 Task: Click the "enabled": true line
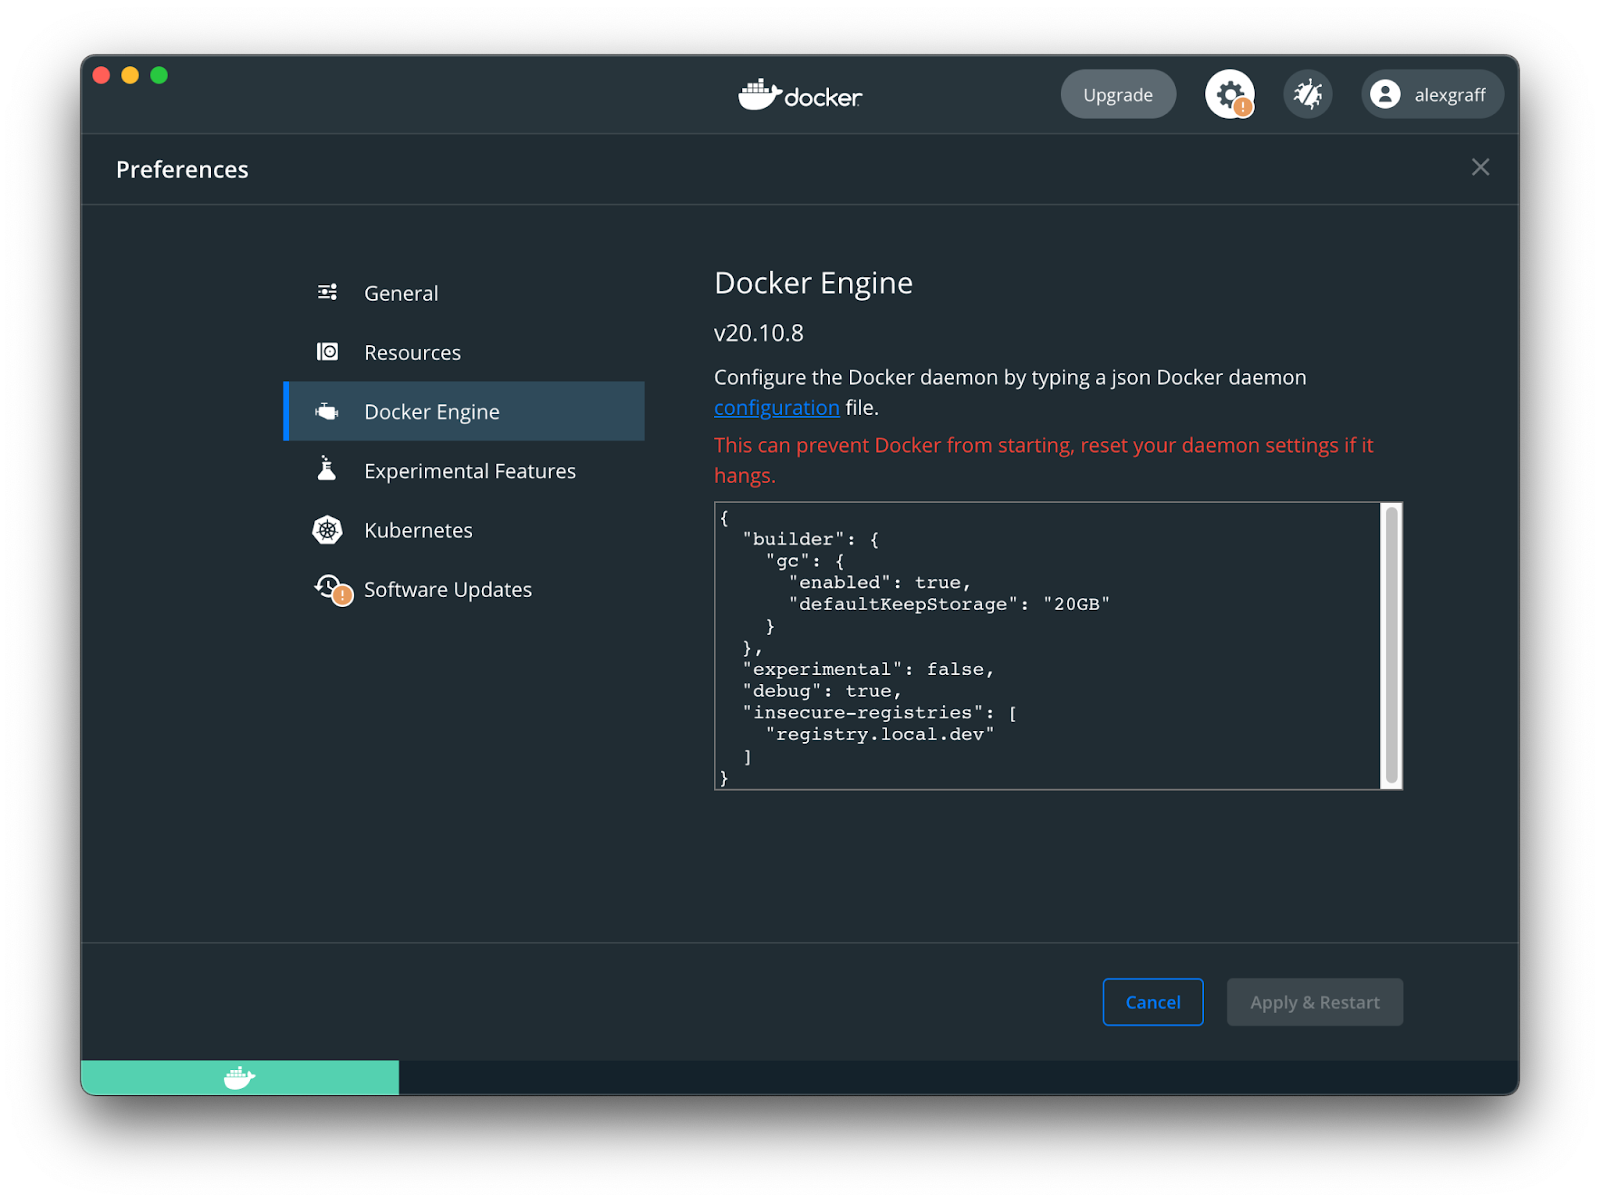(x=880, y=582)
